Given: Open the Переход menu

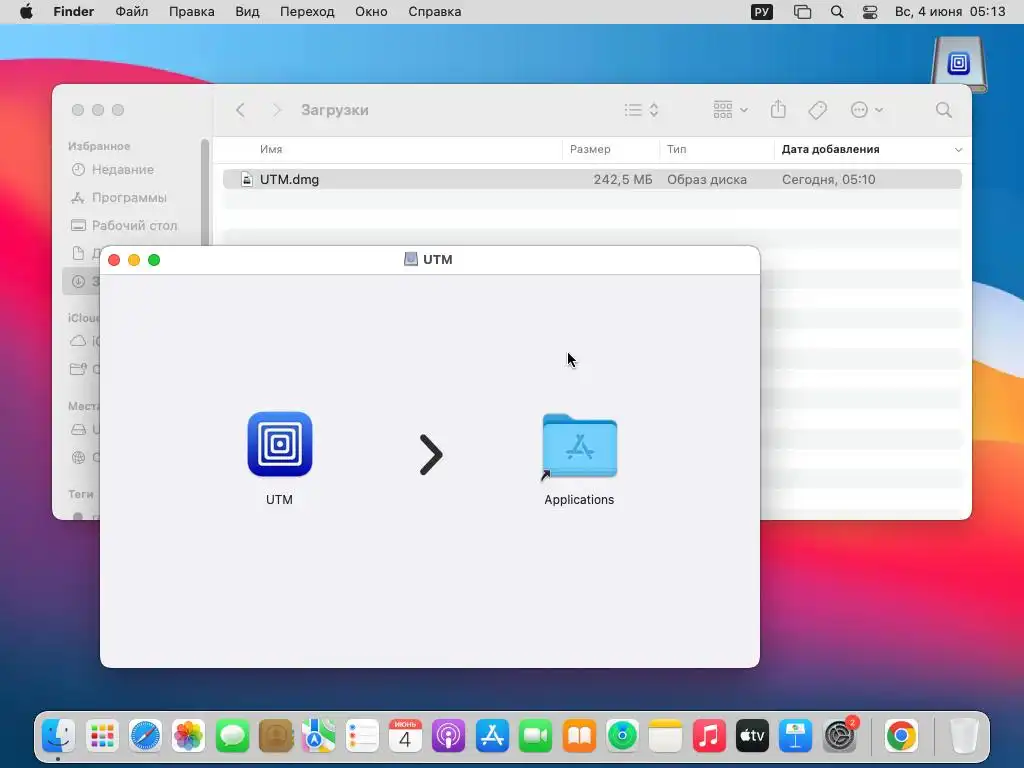Looking at the screenshot, I should click(307, 12).
